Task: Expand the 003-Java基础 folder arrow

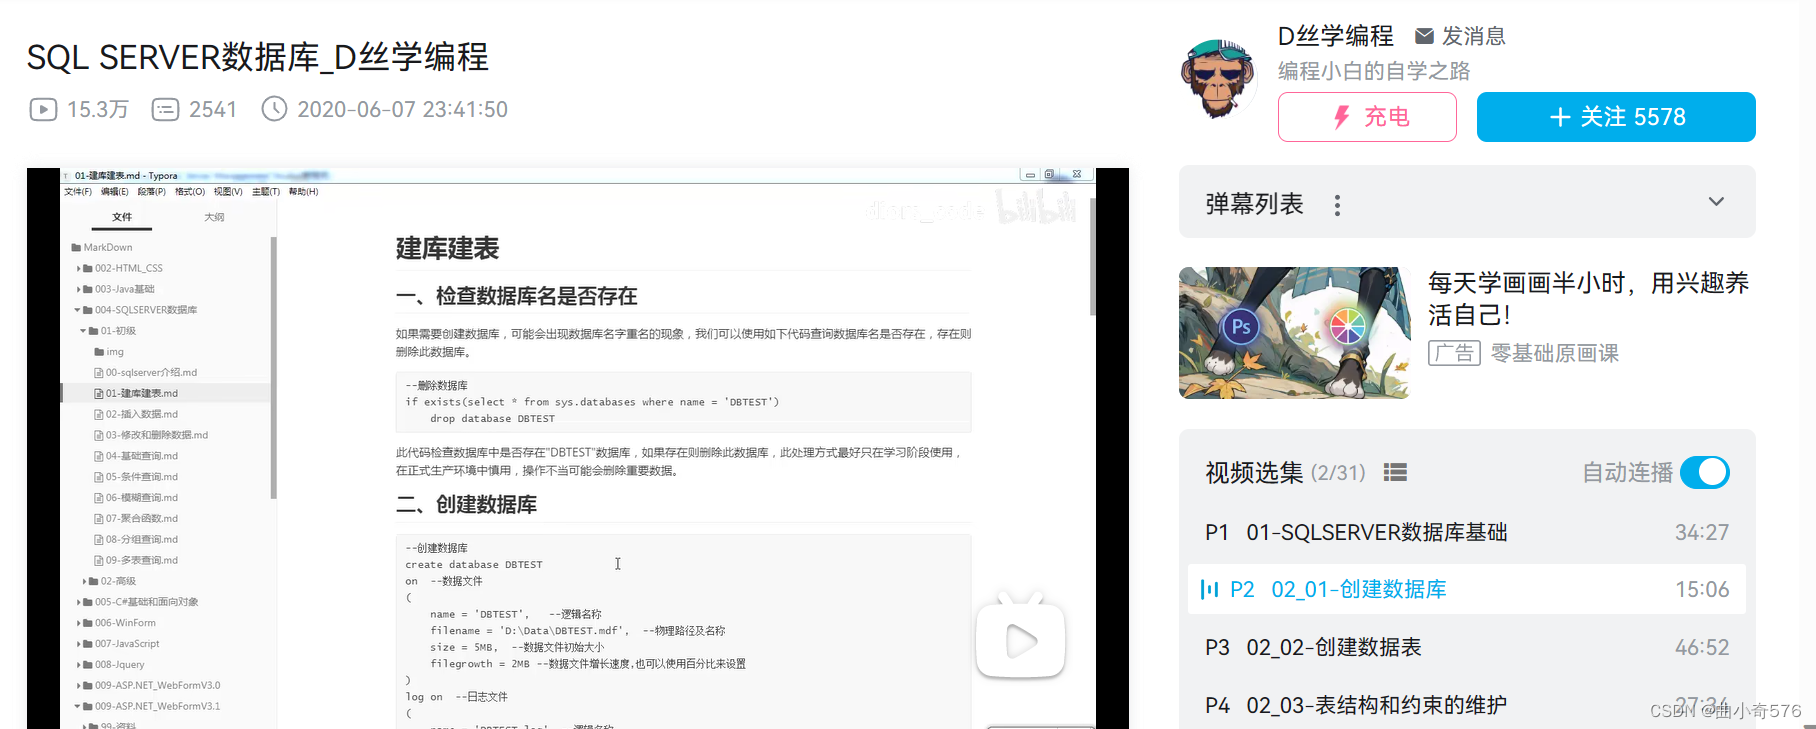Action: pos(79,289)
